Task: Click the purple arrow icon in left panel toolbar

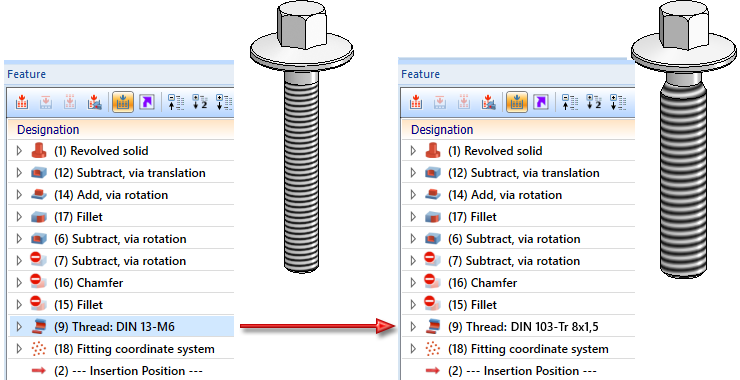Action: tap(147, 102)
